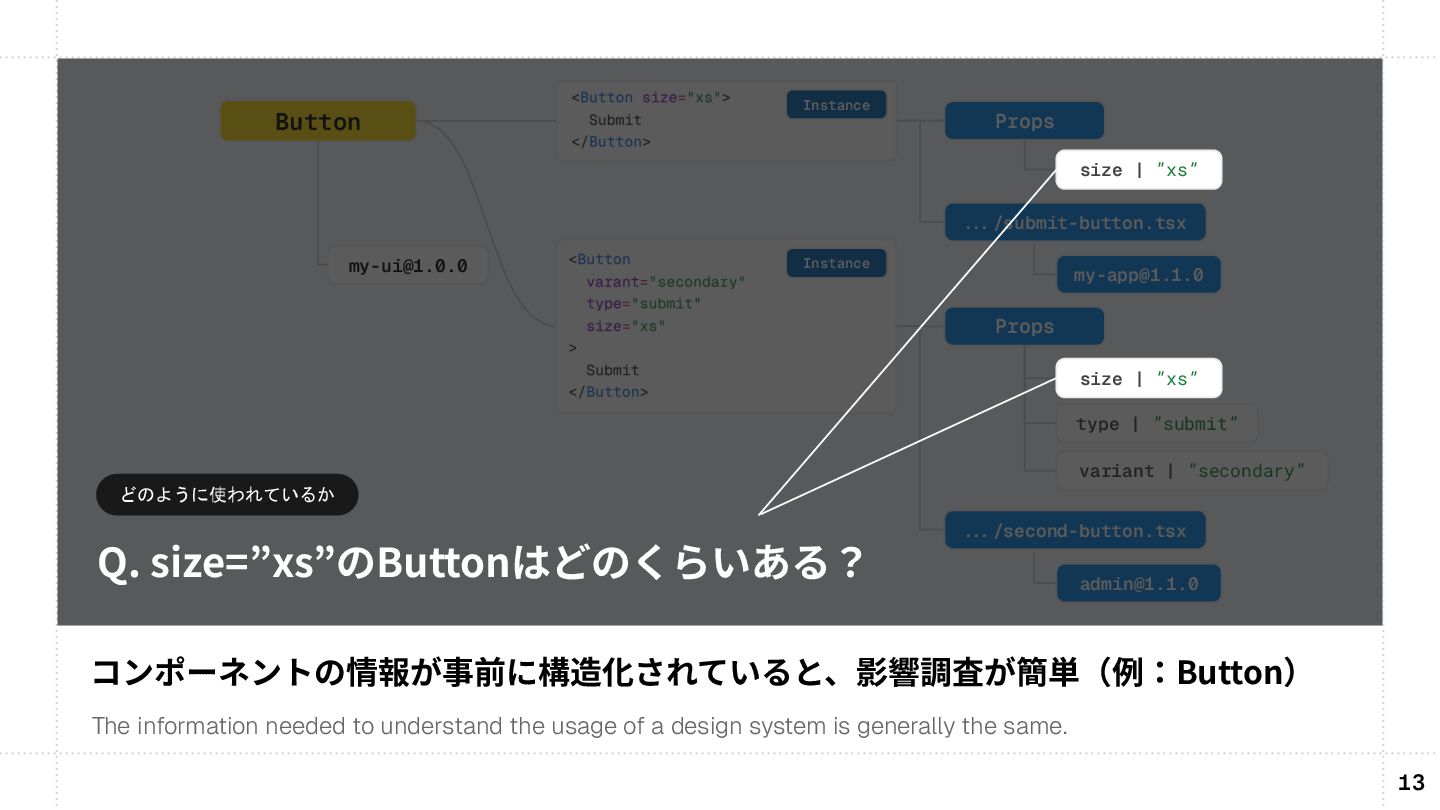1440x810 pixels.
Task: Click the question text Q. size="xs"のButtonはどのくらいある？
Action: click(x=480, y=563)
